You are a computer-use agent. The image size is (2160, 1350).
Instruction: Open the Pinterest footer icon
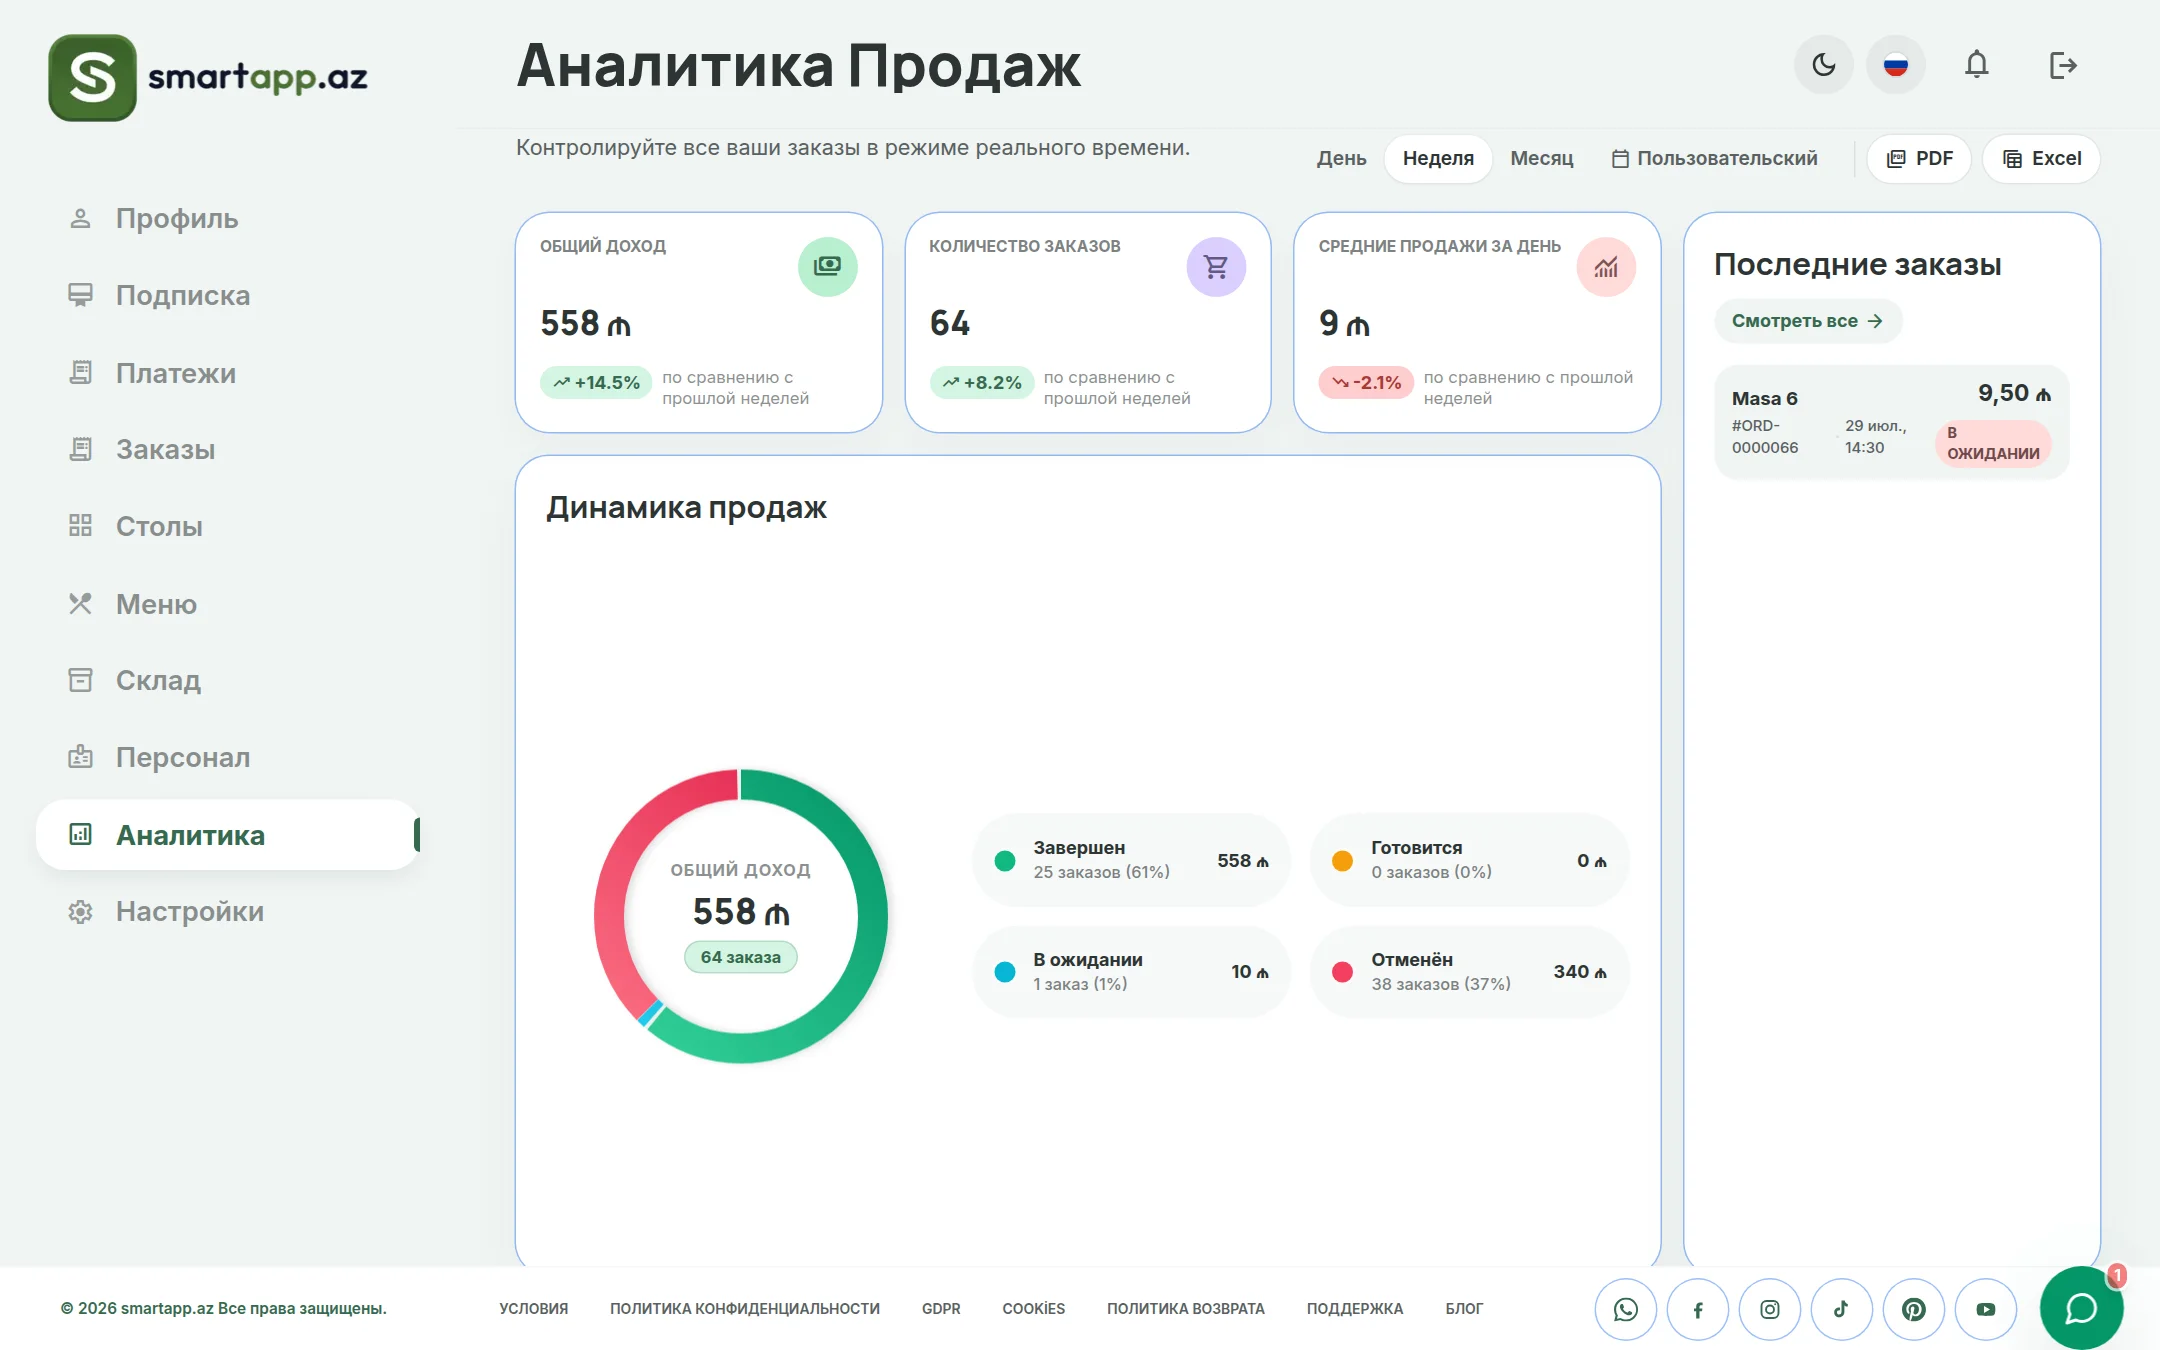click(x=1914, y=1309)
